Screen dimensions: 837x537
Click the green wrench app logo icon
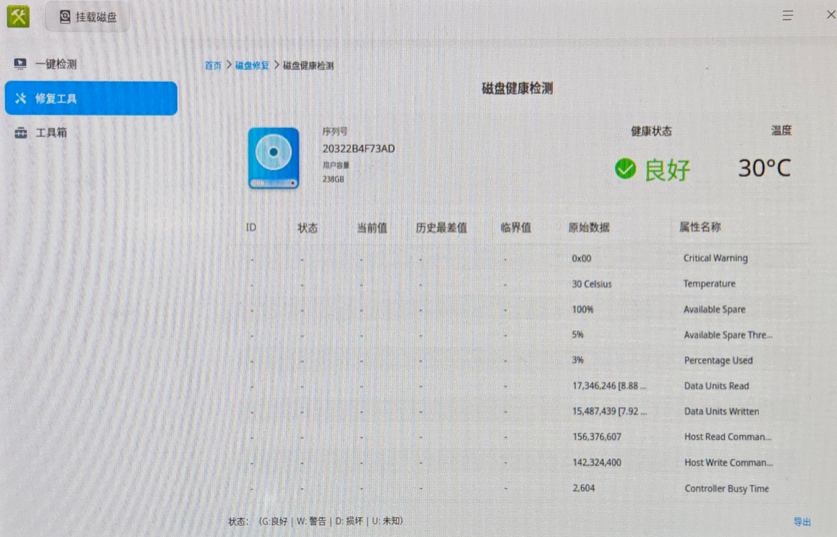(18, 17)
